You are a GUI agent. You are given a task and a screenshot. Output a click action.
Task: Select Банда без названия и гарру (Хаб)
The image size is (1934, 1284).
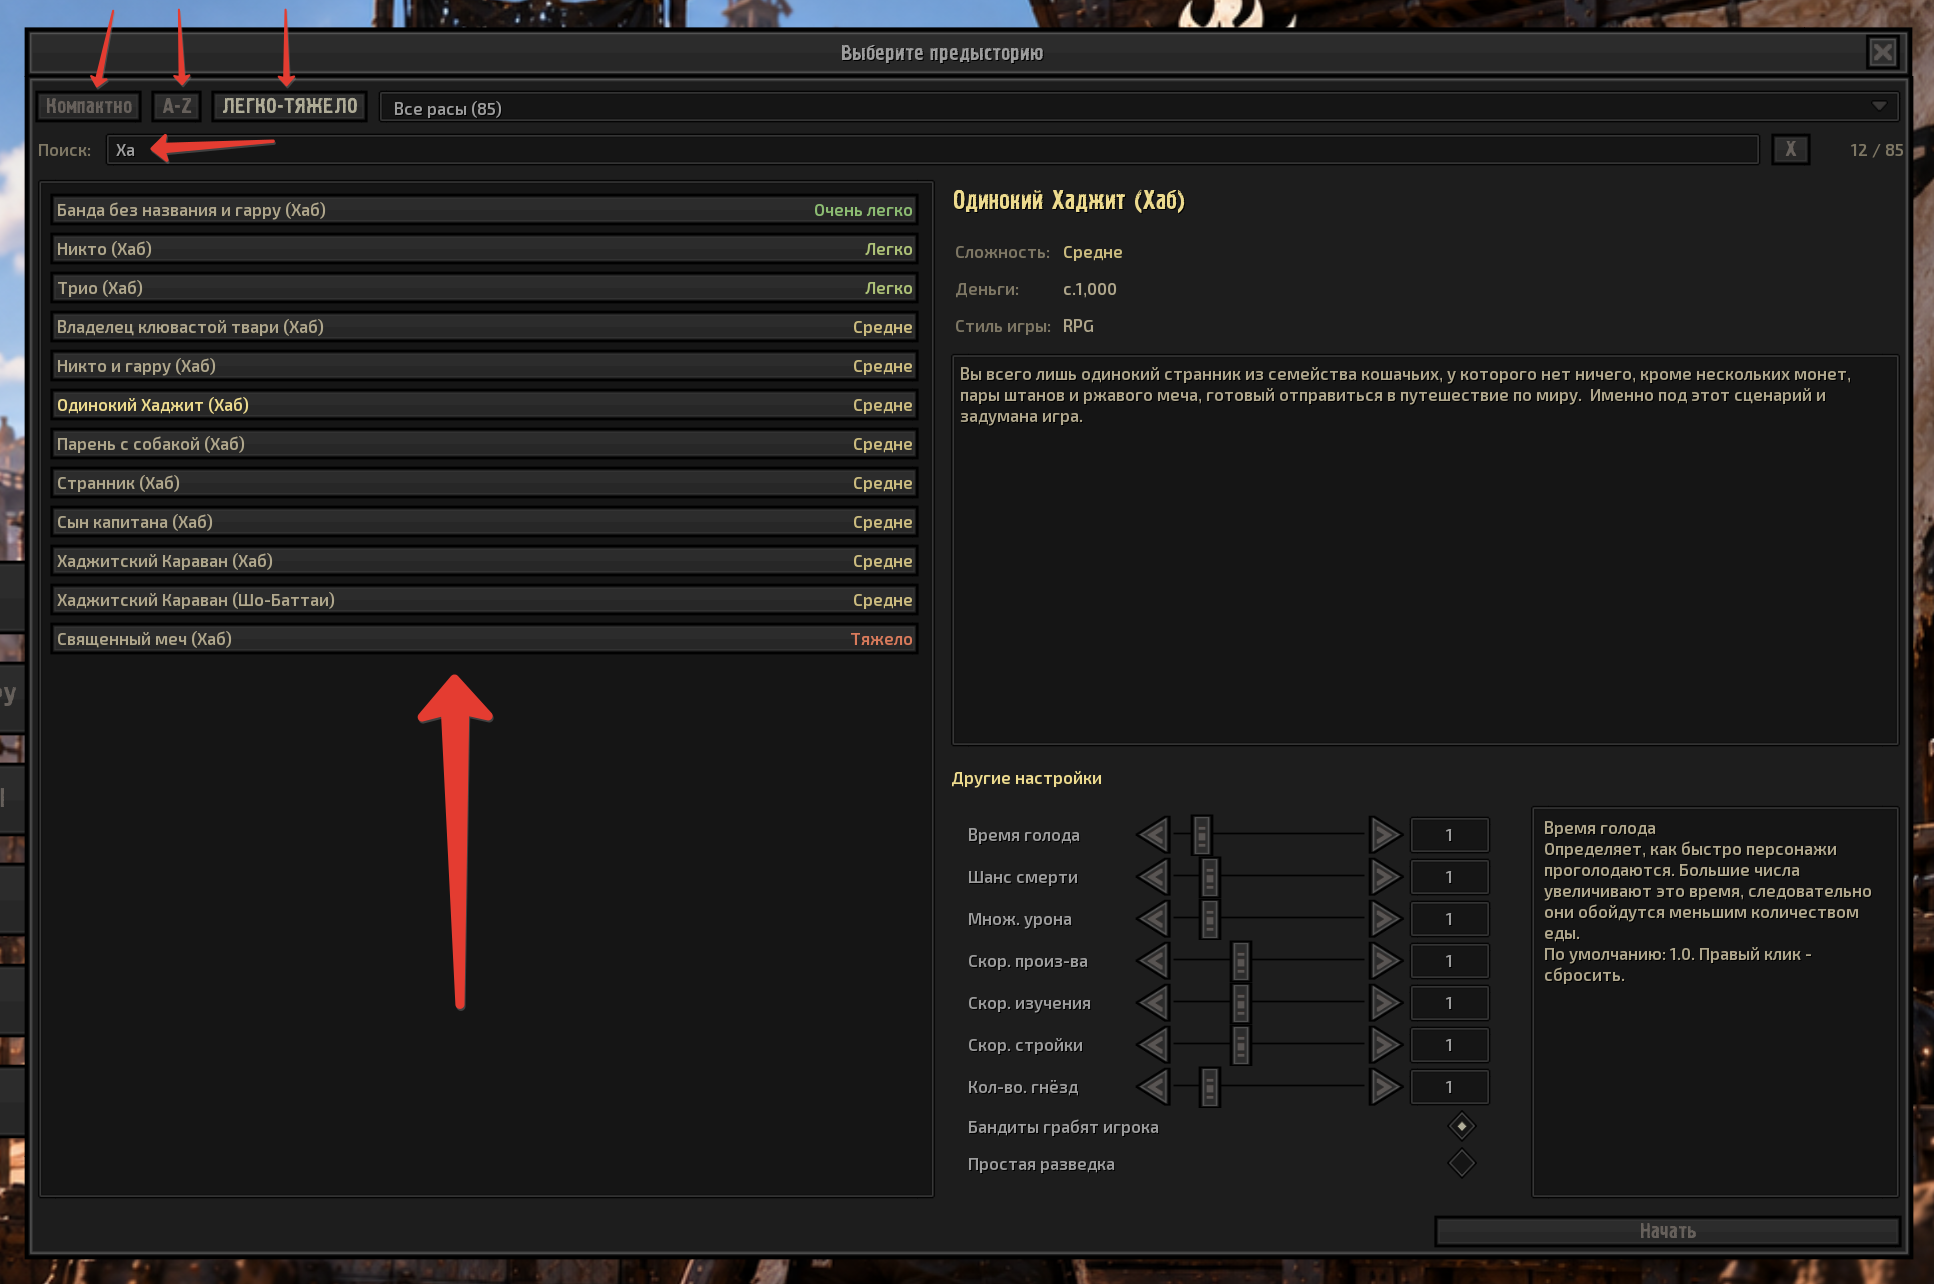coord(484,210)
